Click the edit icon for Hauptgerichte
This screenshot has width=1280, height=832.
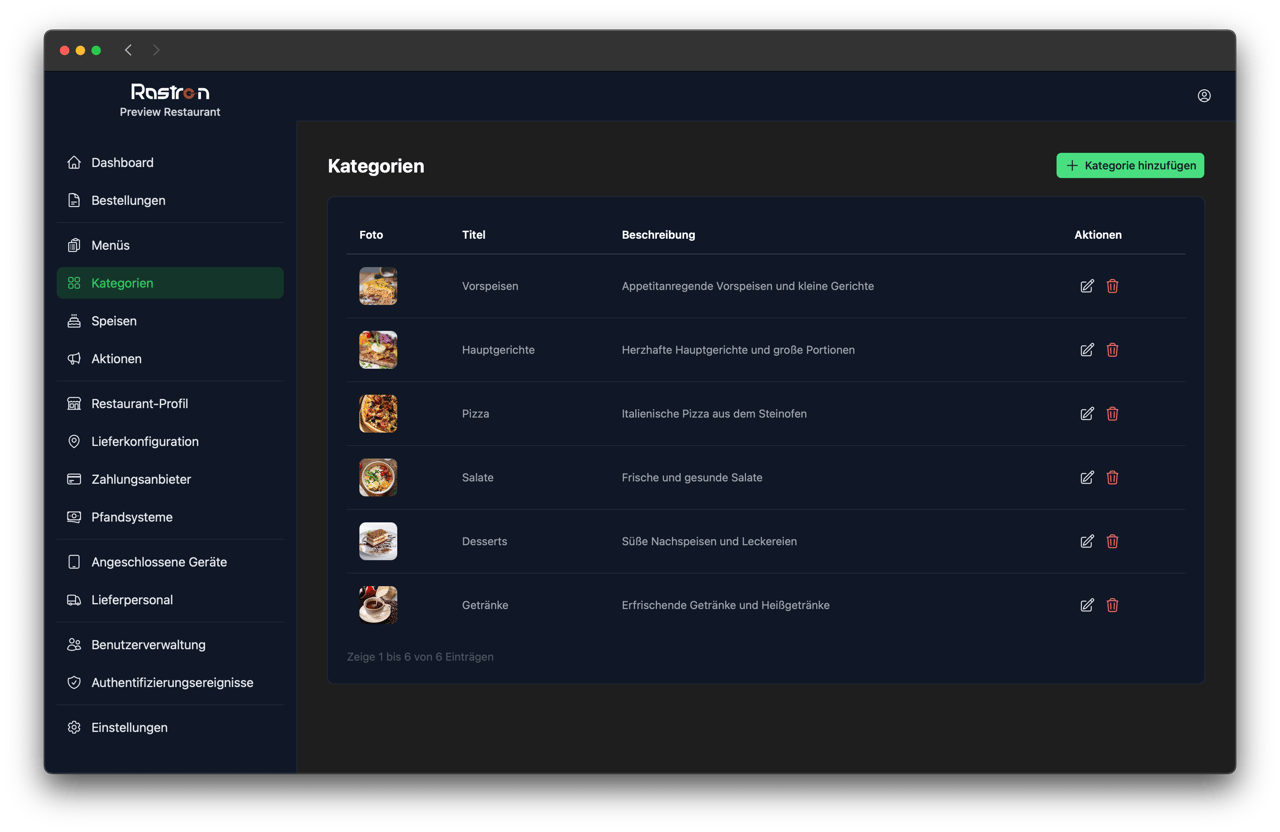[x=1087, y=350]
